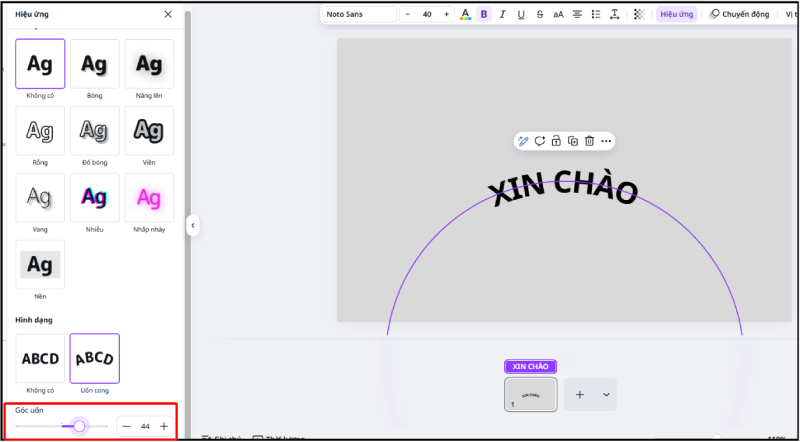Expand the dropdown next to add page
Viewport: 800px width, 442px height.
(606, 395)
